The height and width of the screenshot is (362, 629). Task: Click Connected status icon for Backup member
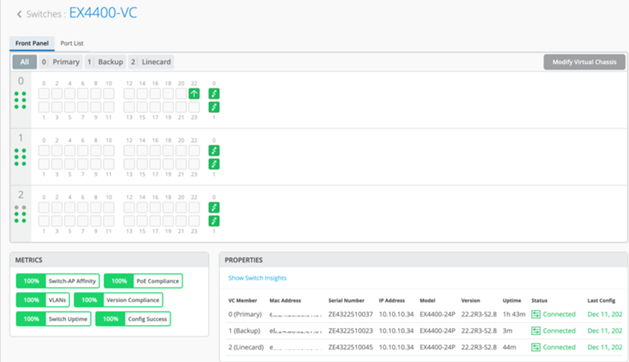click(x=536, y=331)
